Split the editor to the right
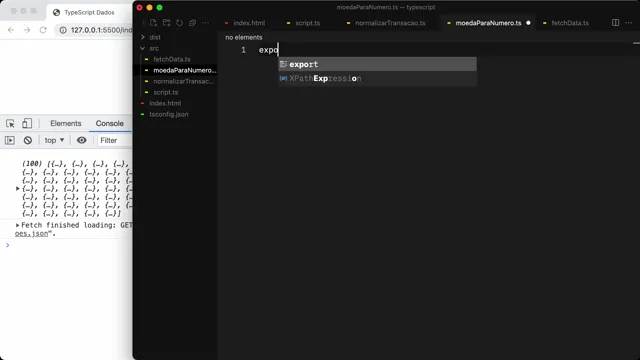The width and height of the screenshot is (640, 360). (x=616, y=22)
